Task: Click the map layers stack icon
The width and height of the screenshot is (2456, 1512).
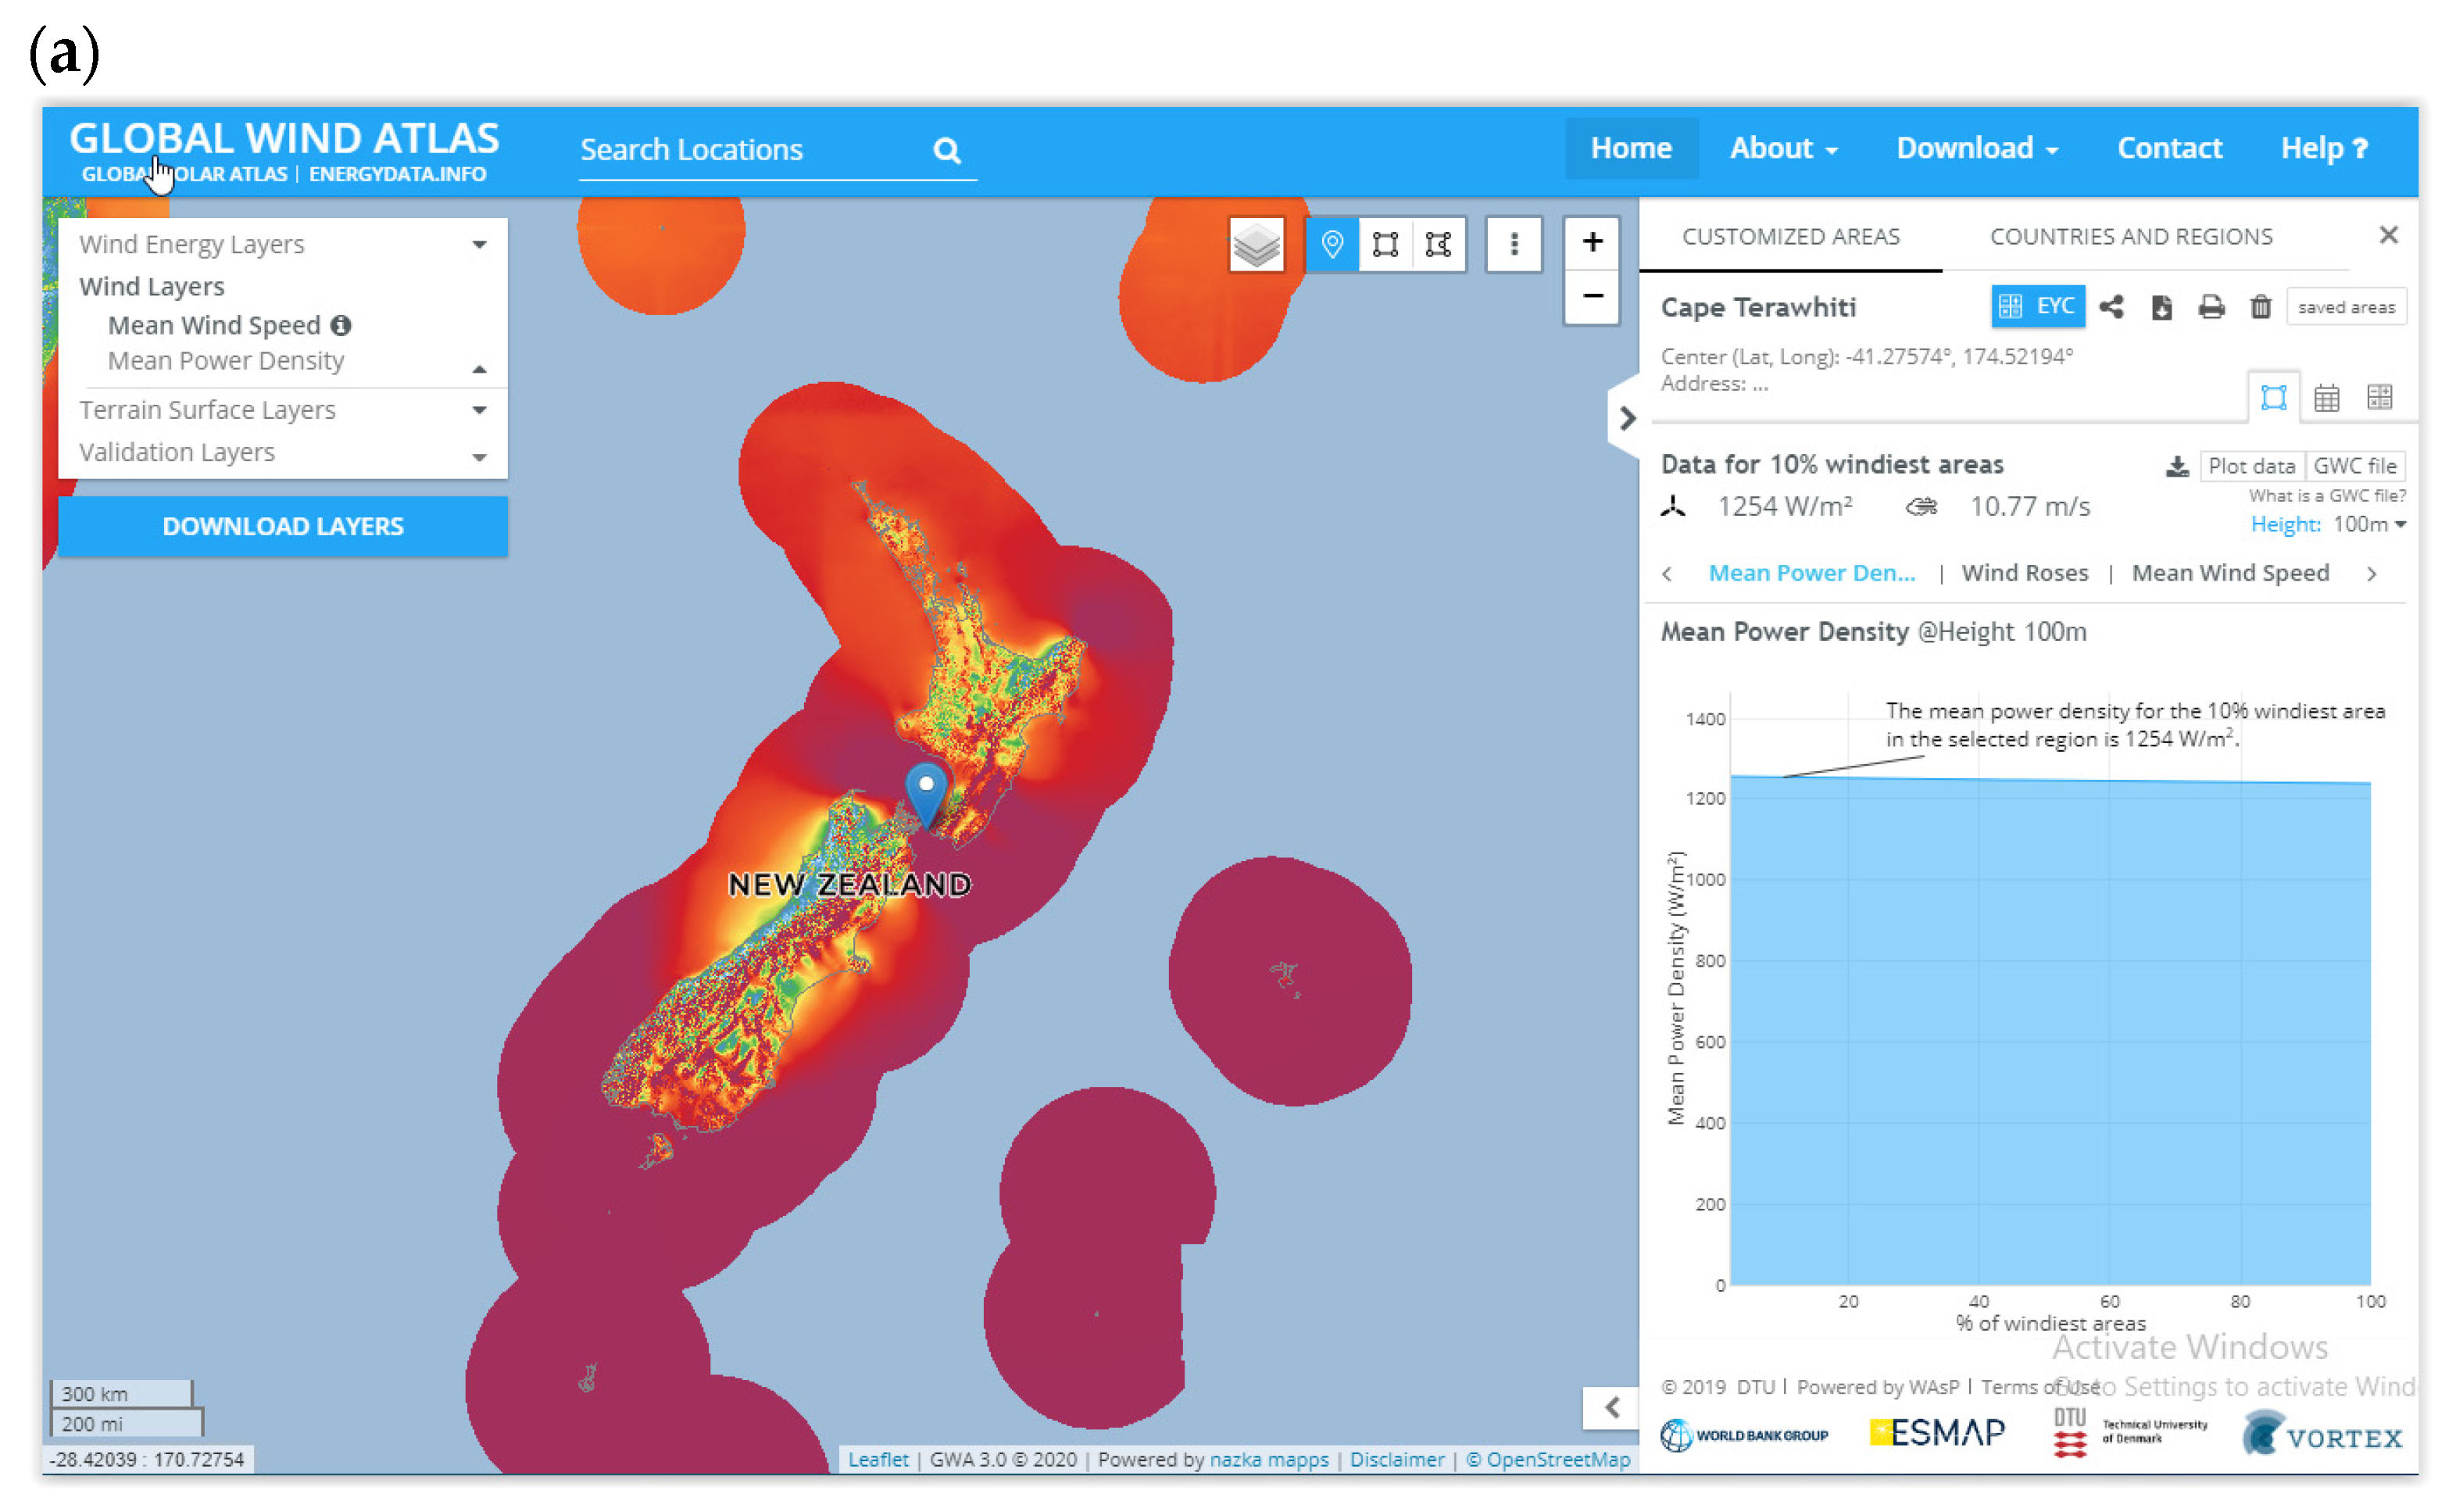Action: (1256, 244)
